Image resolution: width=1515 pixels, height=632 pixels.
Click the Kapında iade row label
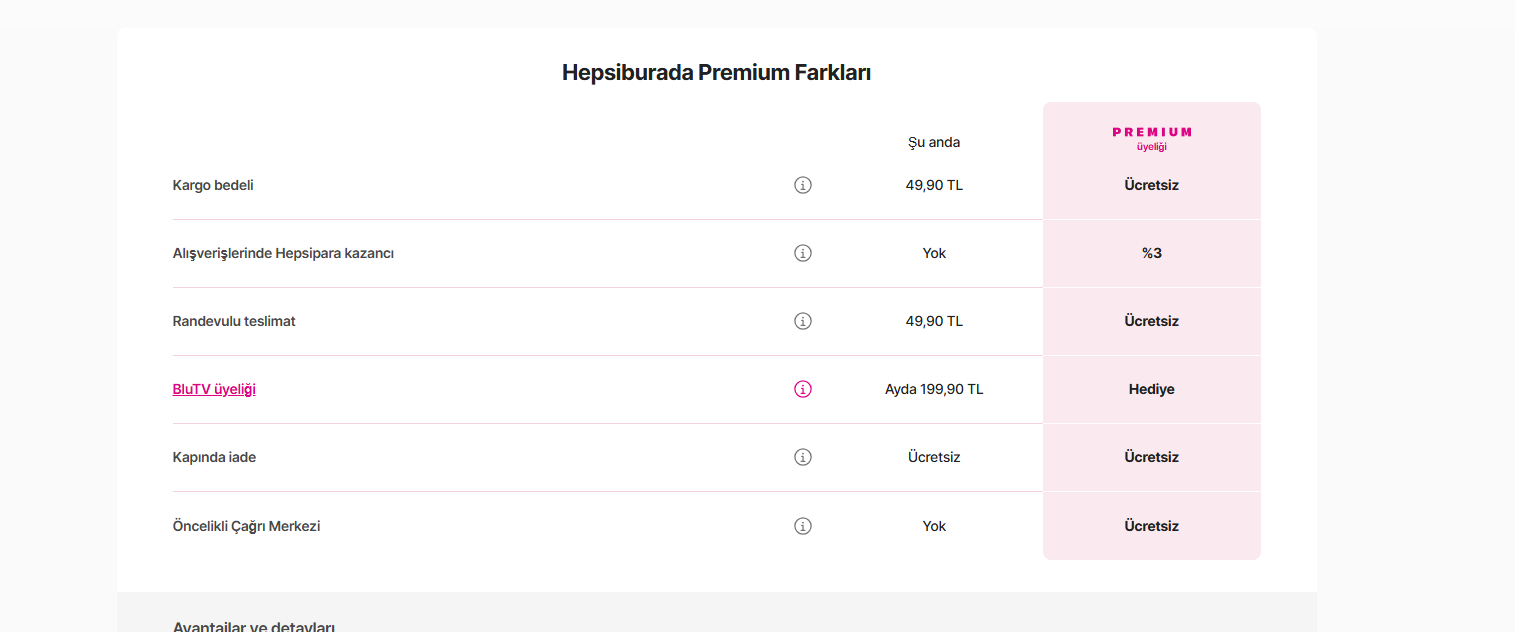point(214,457)
